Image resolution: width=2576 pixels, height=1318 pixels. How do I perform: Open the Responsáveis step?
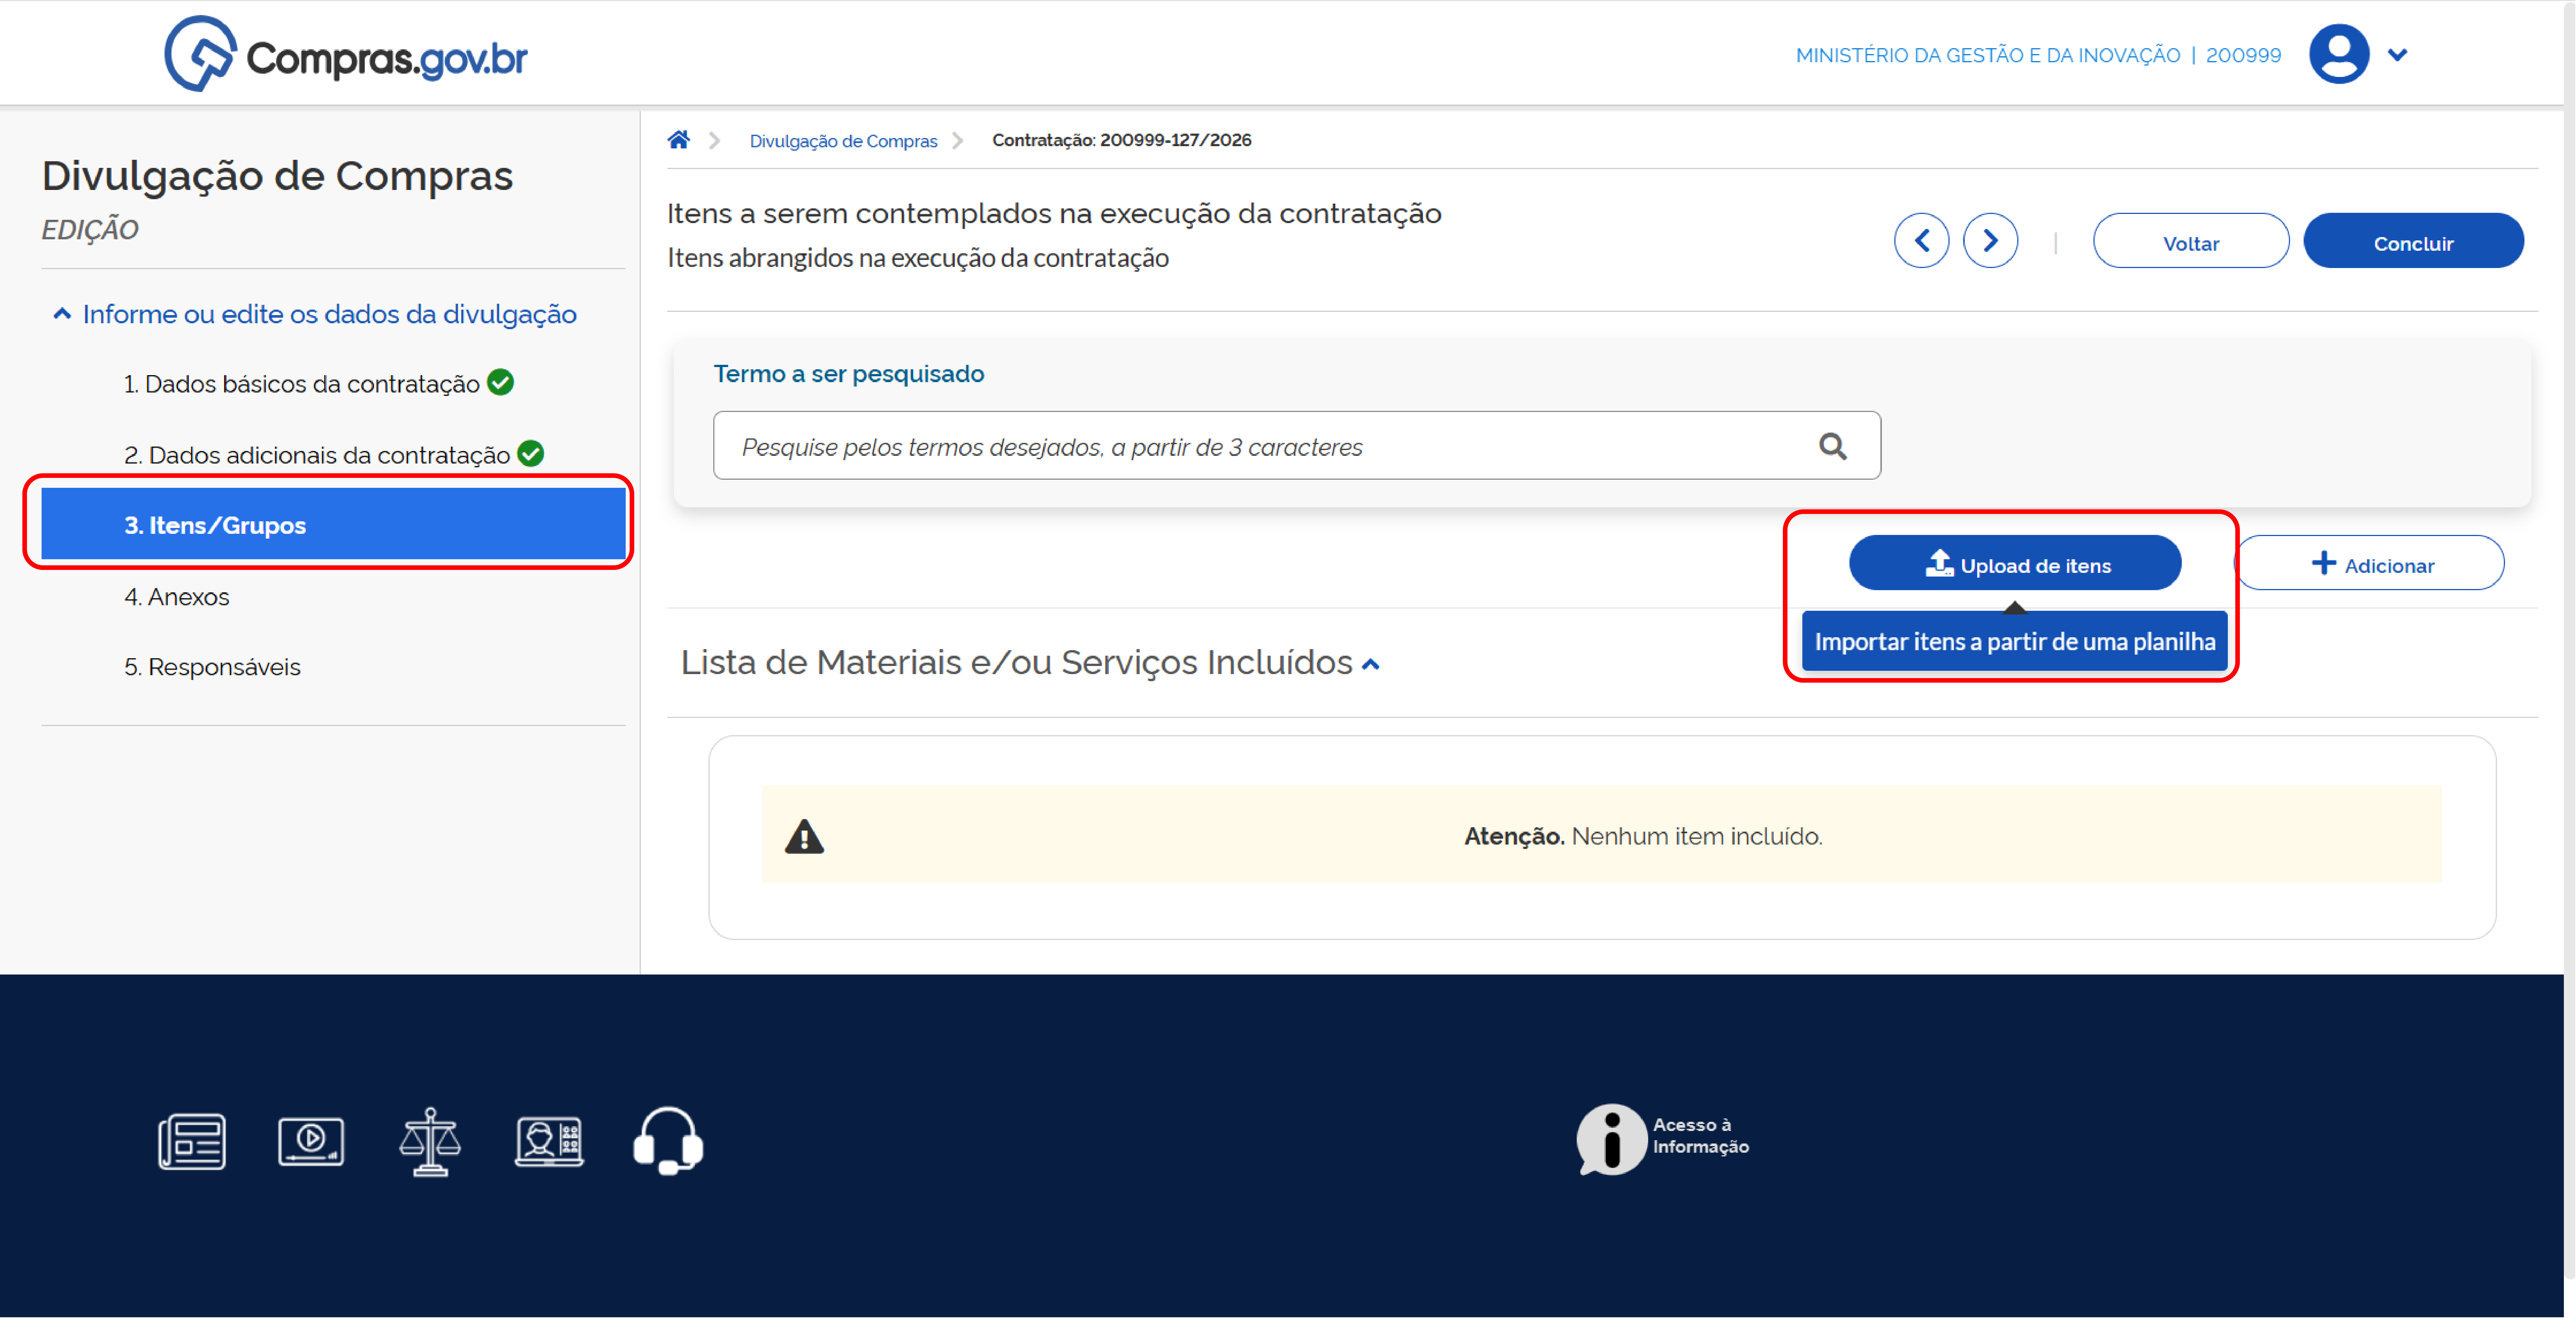(212, 667)
